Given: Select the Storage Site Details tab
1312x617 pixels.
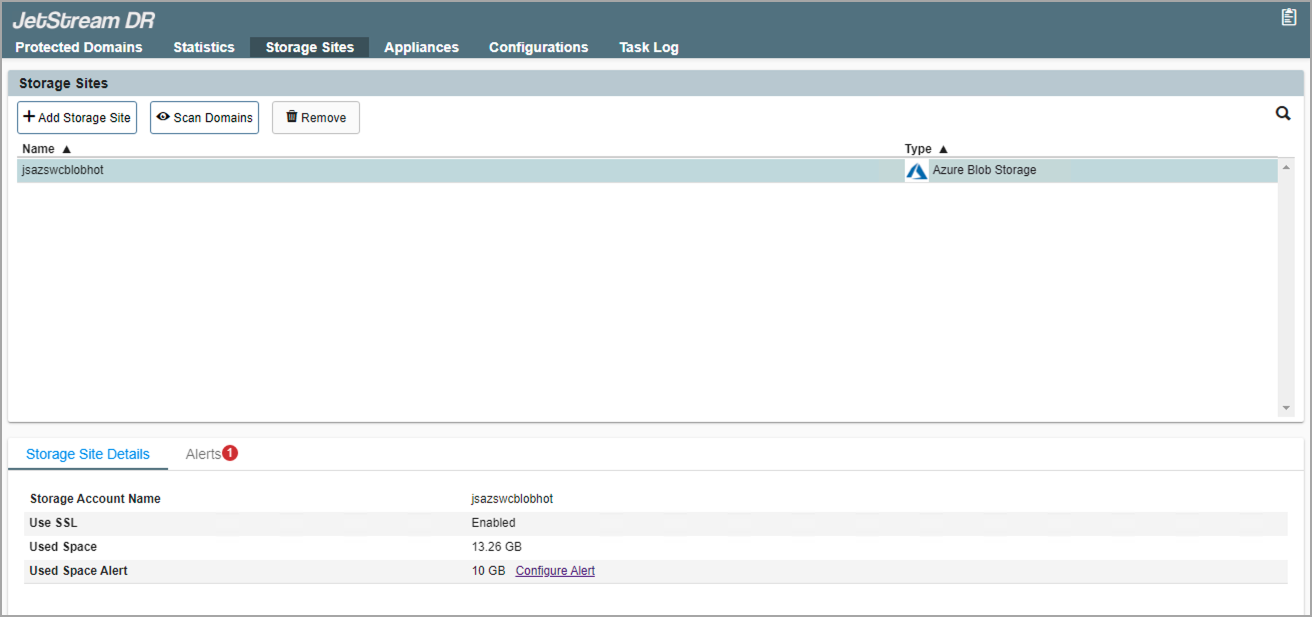Looking at the screenshot, I should pyautogui.click(x=88, y=454).
